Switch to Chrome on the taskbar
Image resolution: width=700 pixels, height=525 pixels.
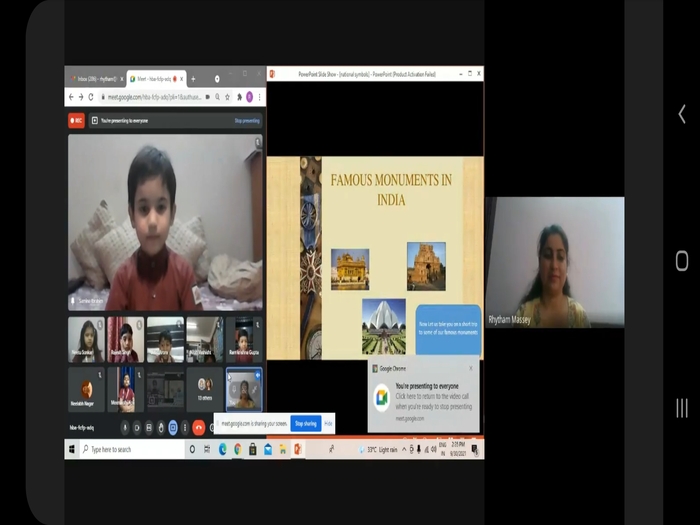pos(238,450)
